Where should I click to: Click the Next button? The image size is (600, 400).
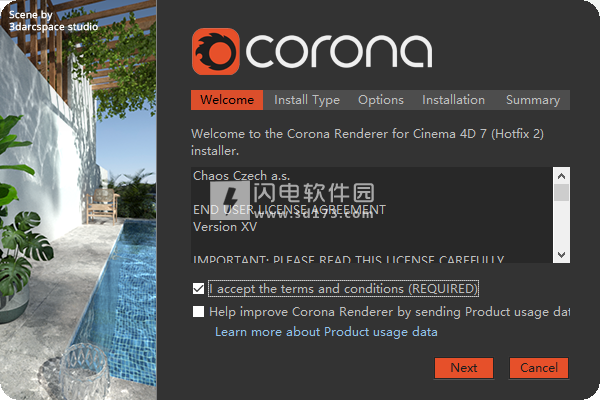click(464, 368)
